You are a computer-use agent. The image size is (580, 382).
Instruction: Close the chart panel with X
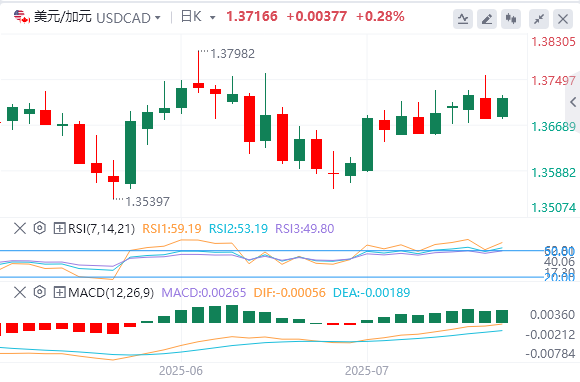(563, 19)
